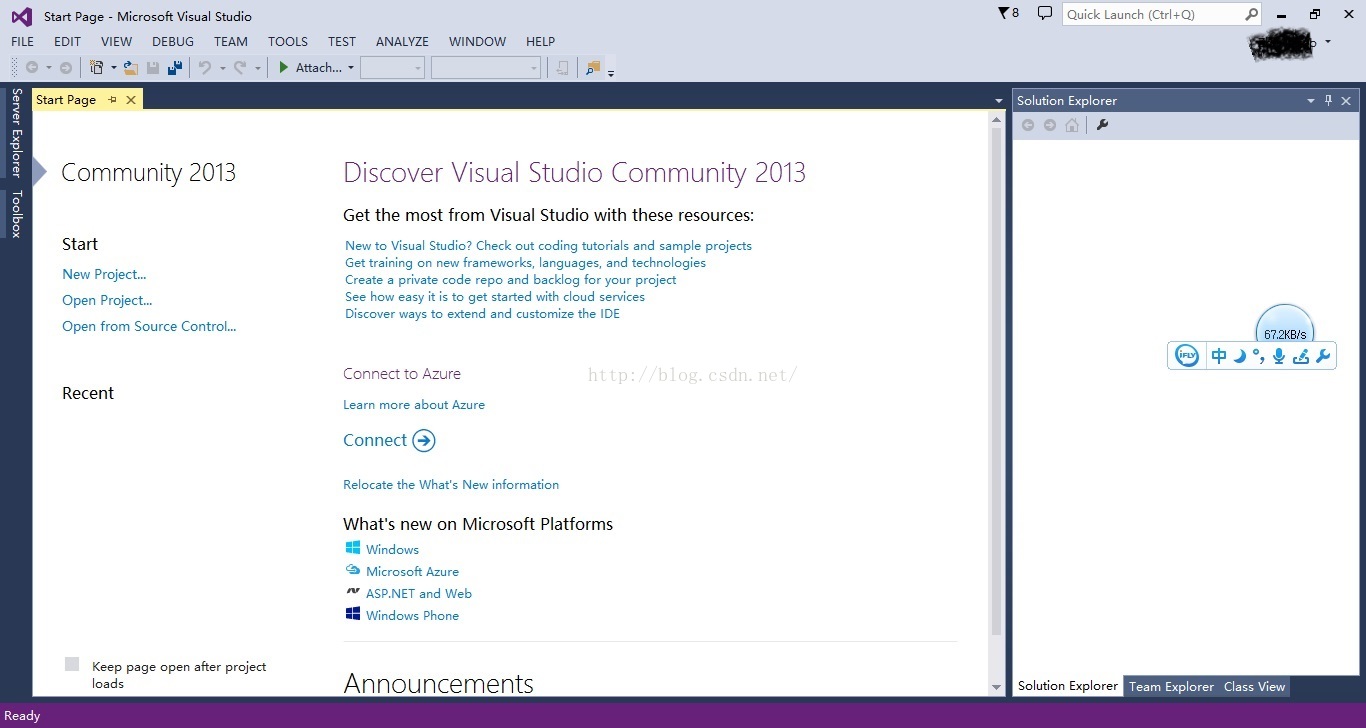
Task: Click the Solution Explorer Home icon
Action: click(1072, 125)
